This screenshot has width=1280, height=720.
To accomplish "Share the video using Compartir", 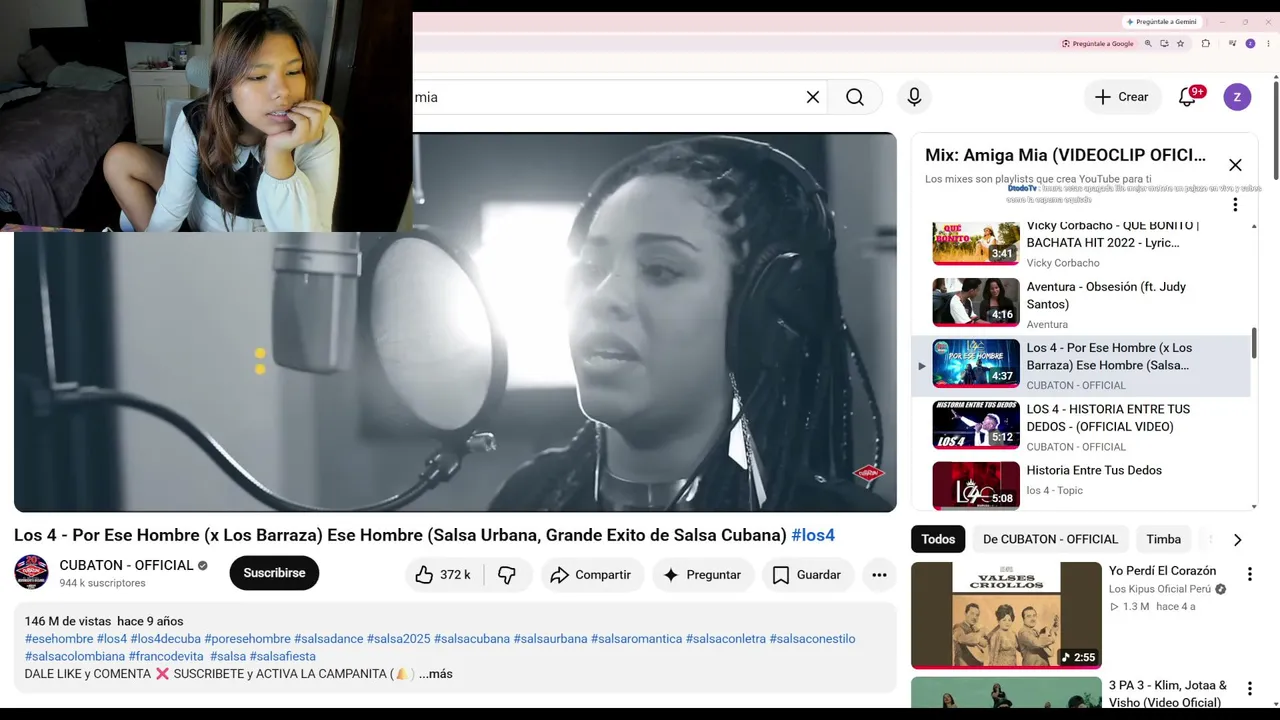I will (592, 575).
